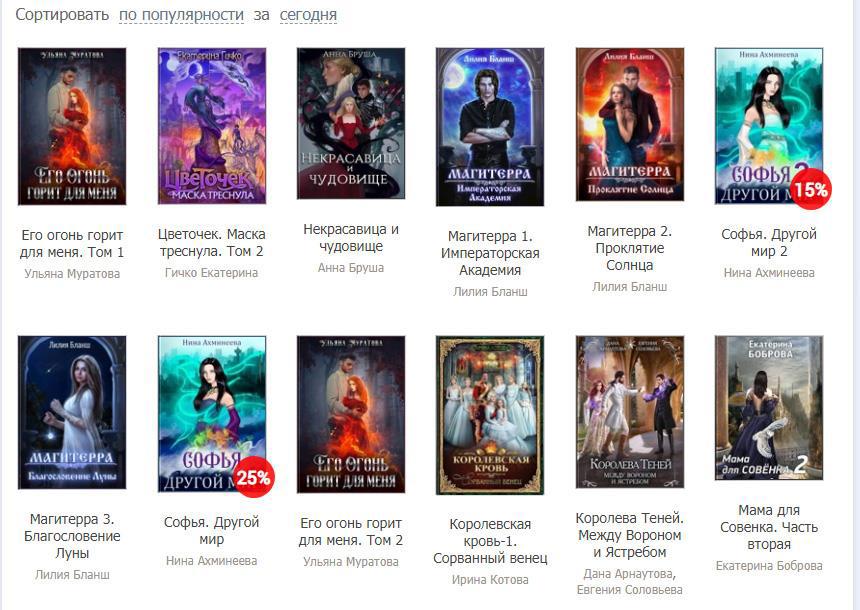This screenshot has width=860, height=610.
Task: Open the 'Королева Теней' book cover
Action: click(630, 412)
